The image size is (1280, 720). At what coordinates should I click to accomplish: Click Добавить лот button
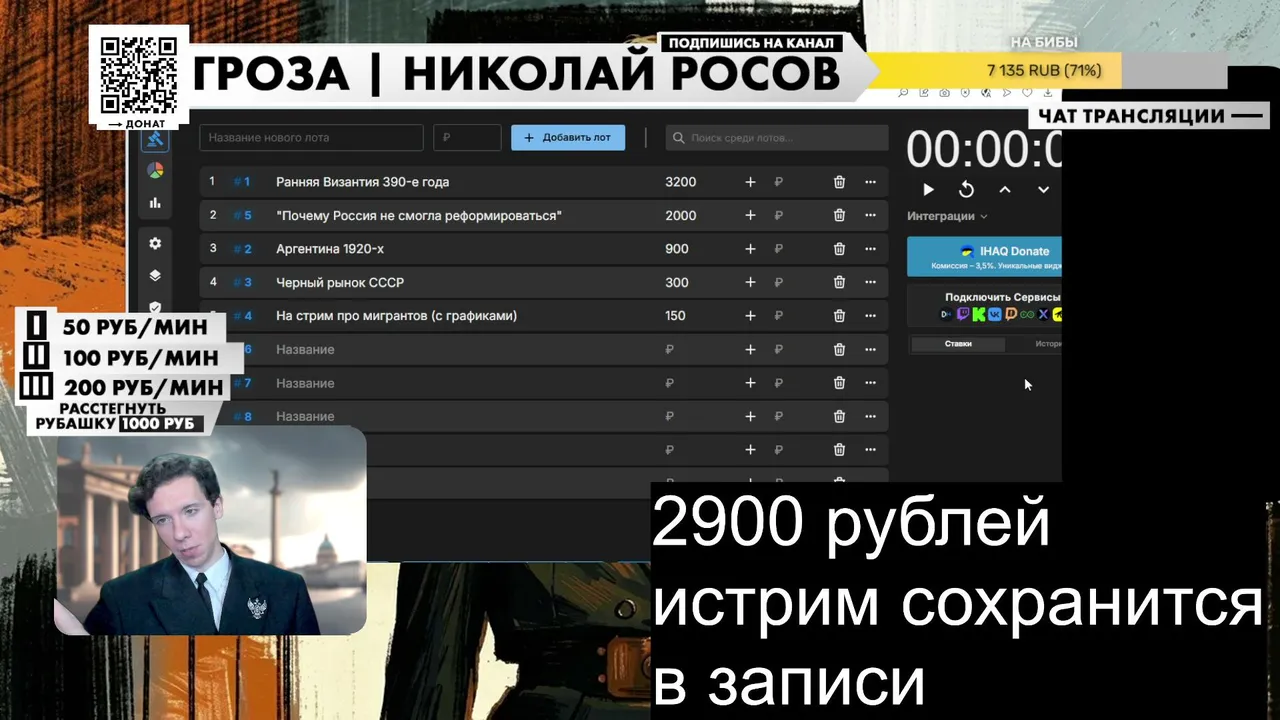tap(568, 138)
